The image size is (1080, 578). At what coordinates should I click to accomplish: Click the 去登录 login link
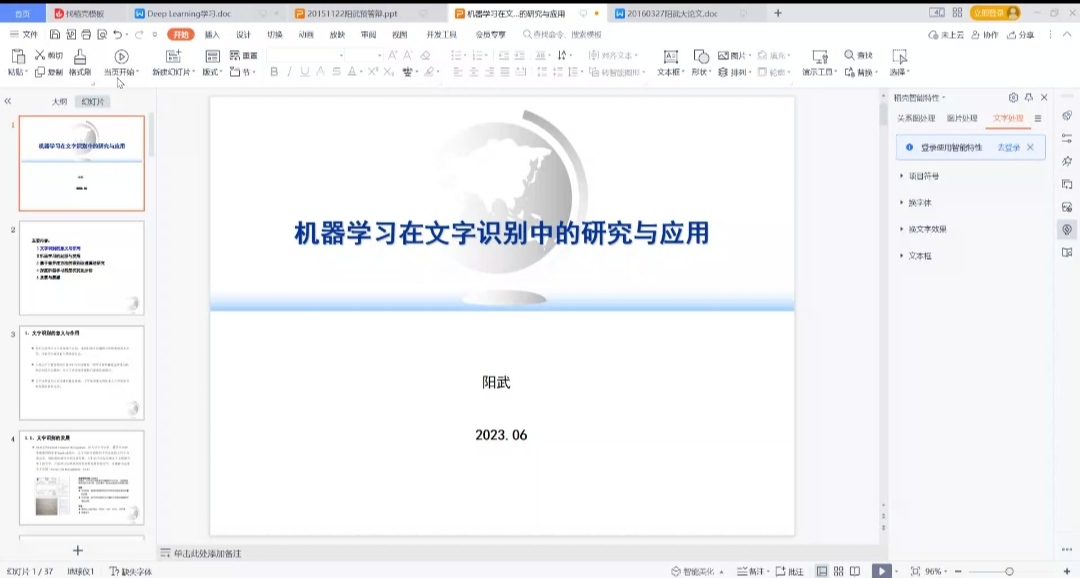(x=1008, y=147)
